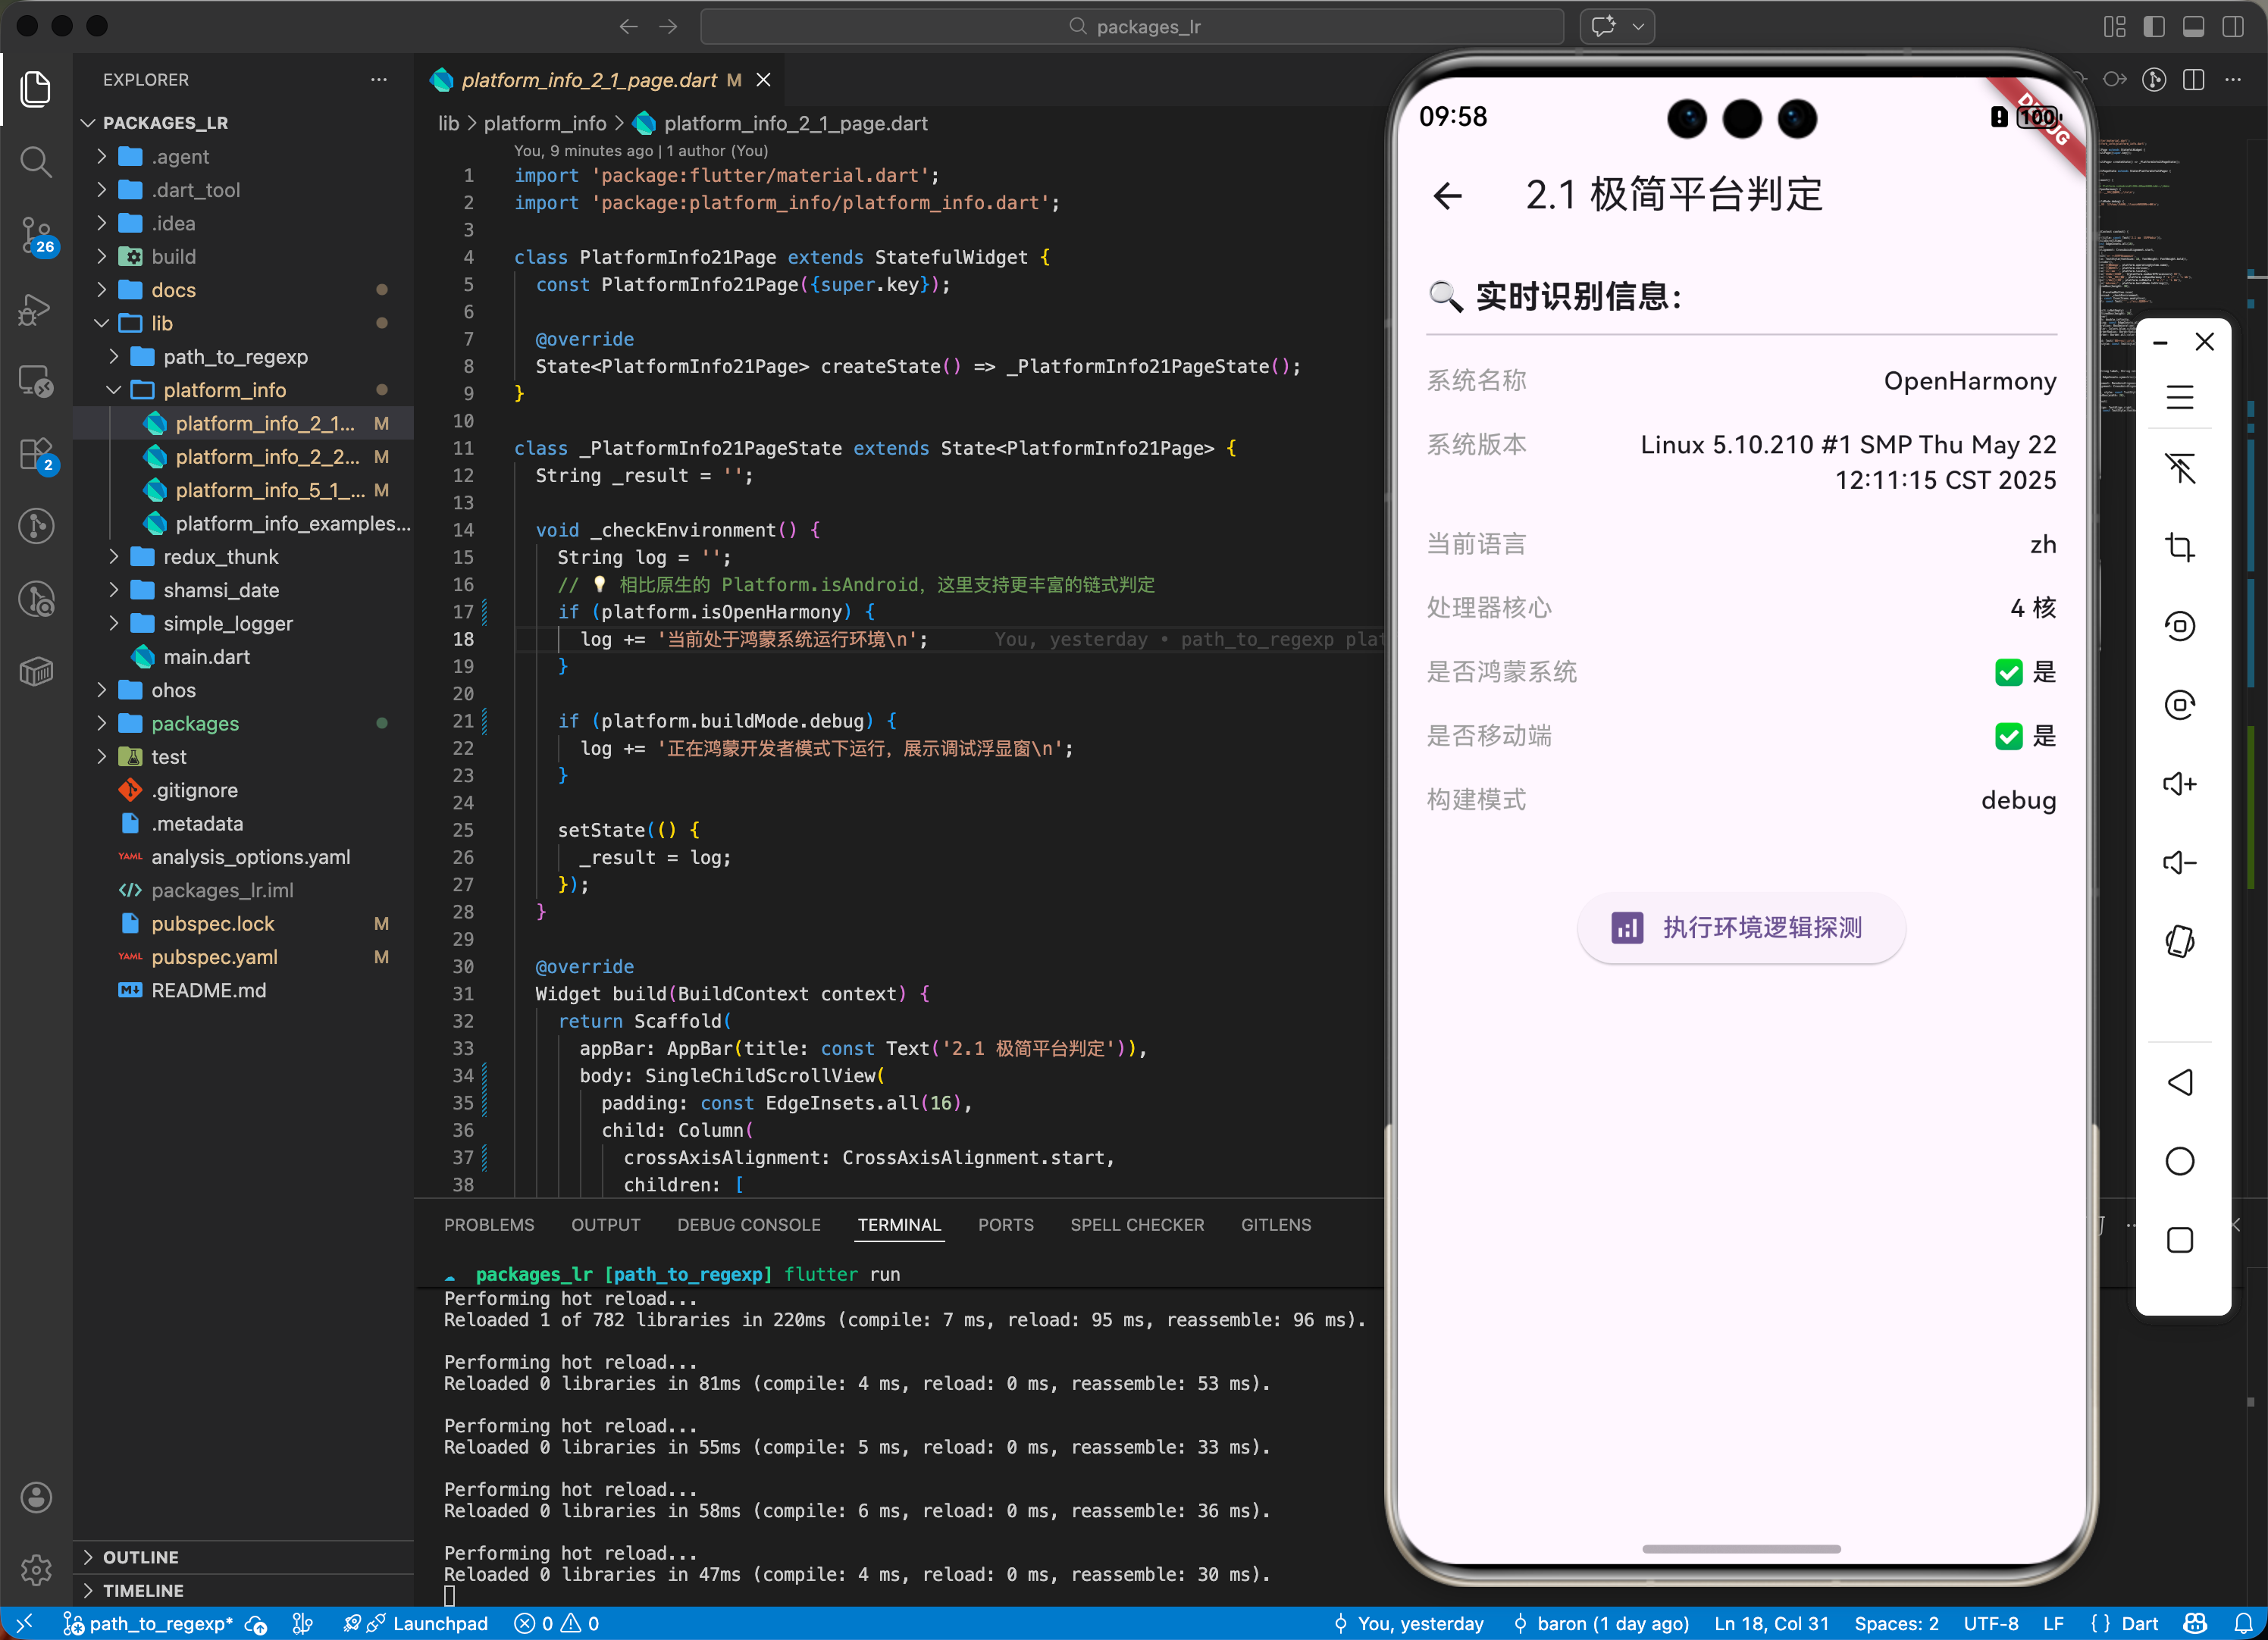2268x1640 pixels.
Task: Click emulator crop screenshot icon
Action: (2179, 547)
